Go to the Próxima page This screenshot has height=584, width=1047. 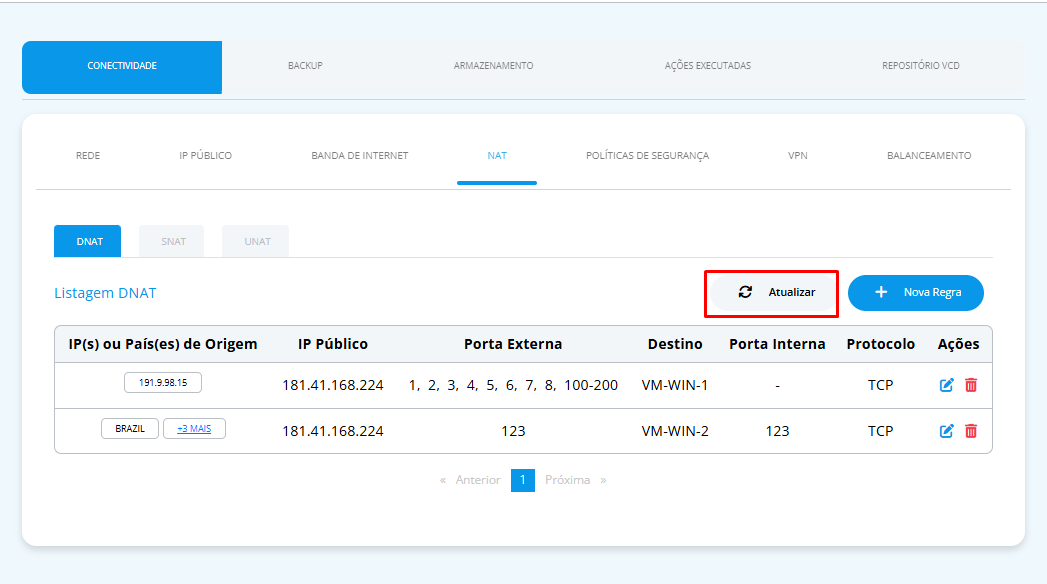(x=568, y=480)
